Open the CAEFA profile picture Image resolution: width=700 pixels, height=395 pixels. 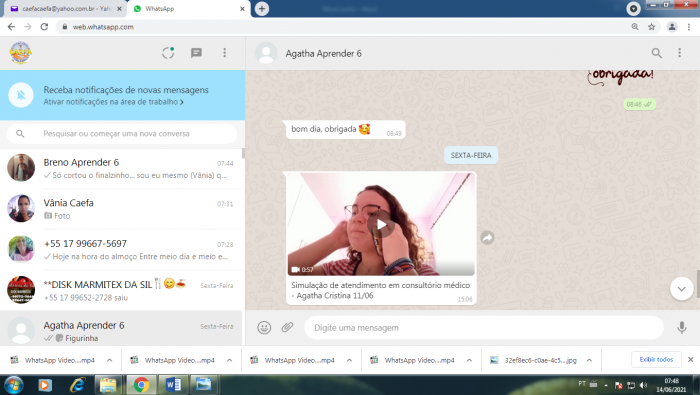20,53
